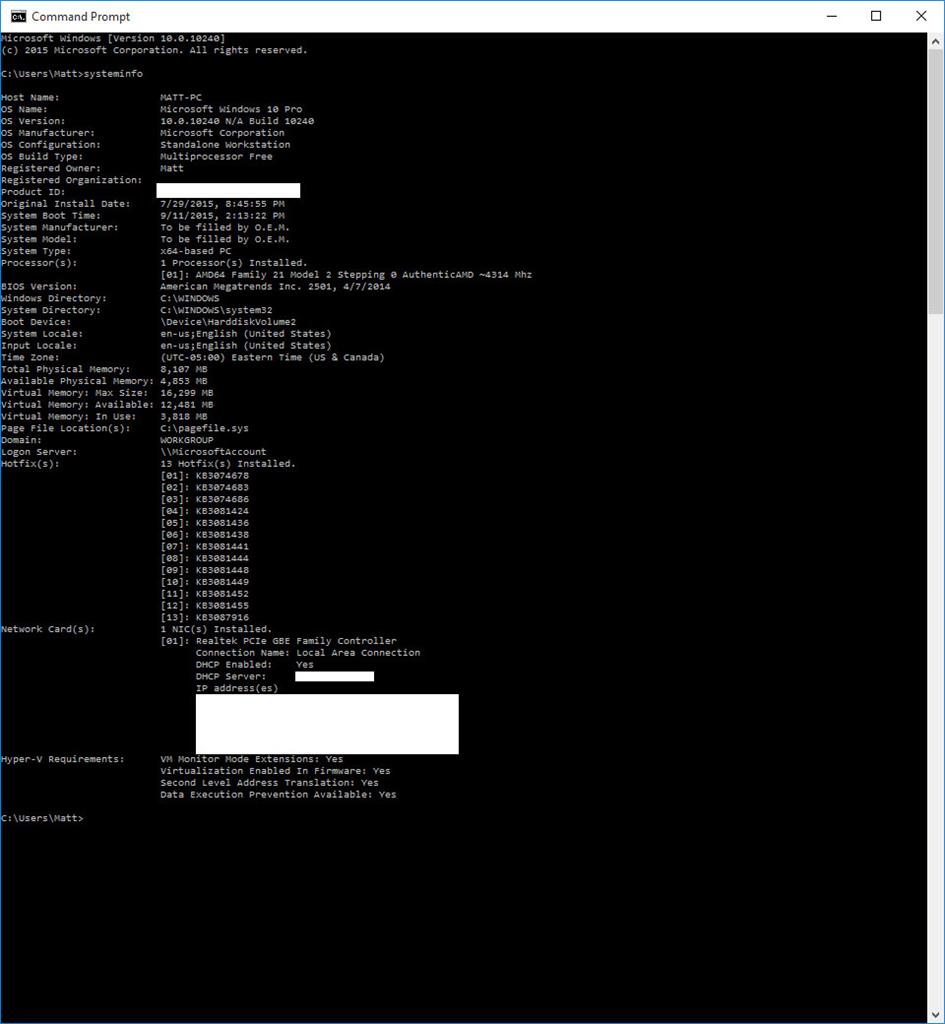Click the final 'C:\Users\Matt>' prompt
This screenshot has height=1024, width=945.
tap(42, 818)
